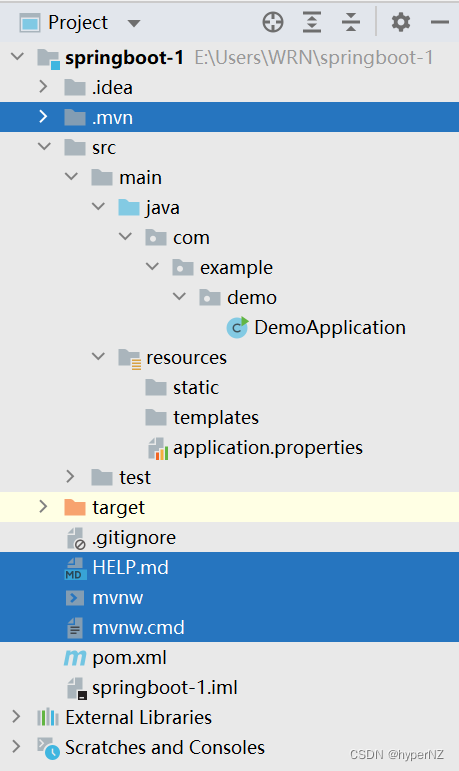Expand the .idea folder chevron
Viewport: 459px width, 771px height.
[43, 87]
